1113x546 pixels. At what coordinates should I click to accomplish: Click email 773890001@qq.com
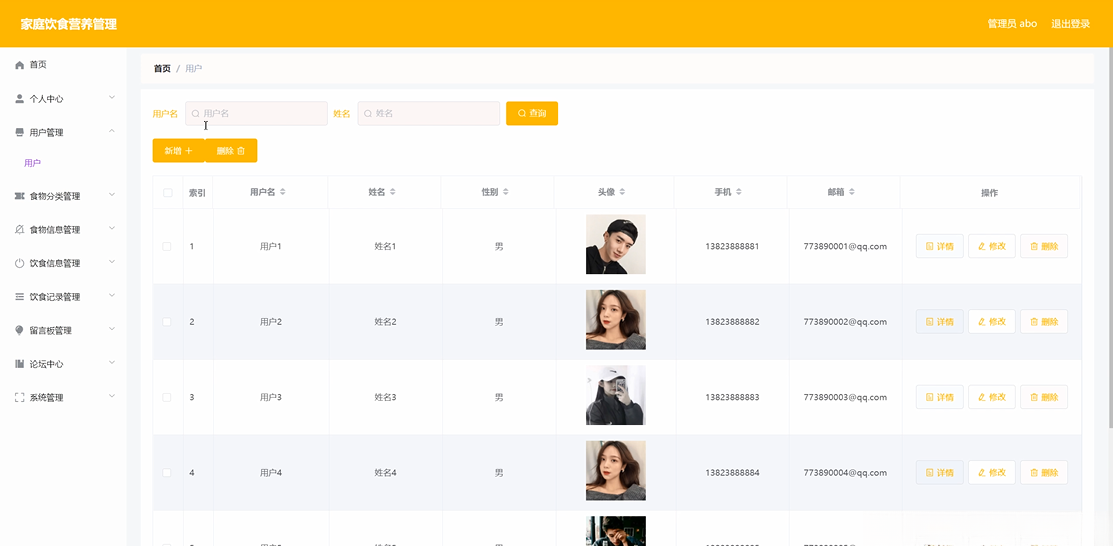[x=845, y=246]
